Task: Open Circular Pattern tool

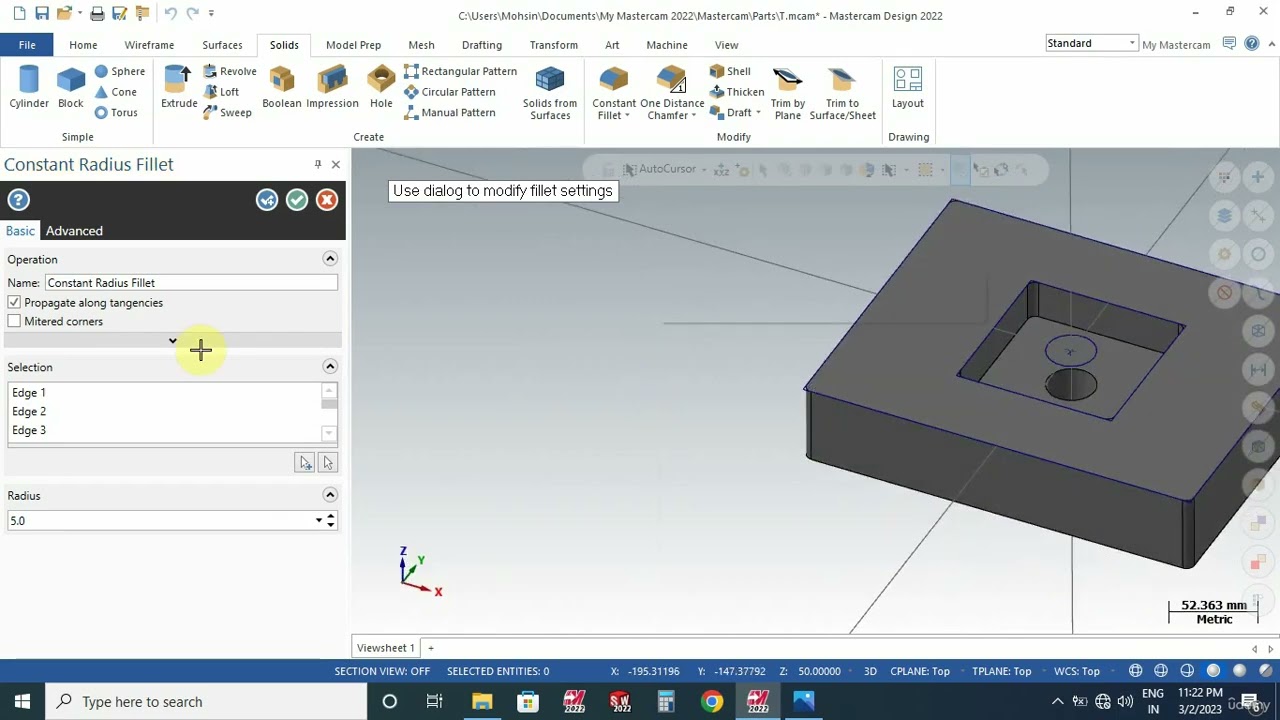Action: click(x=449, y=92)
